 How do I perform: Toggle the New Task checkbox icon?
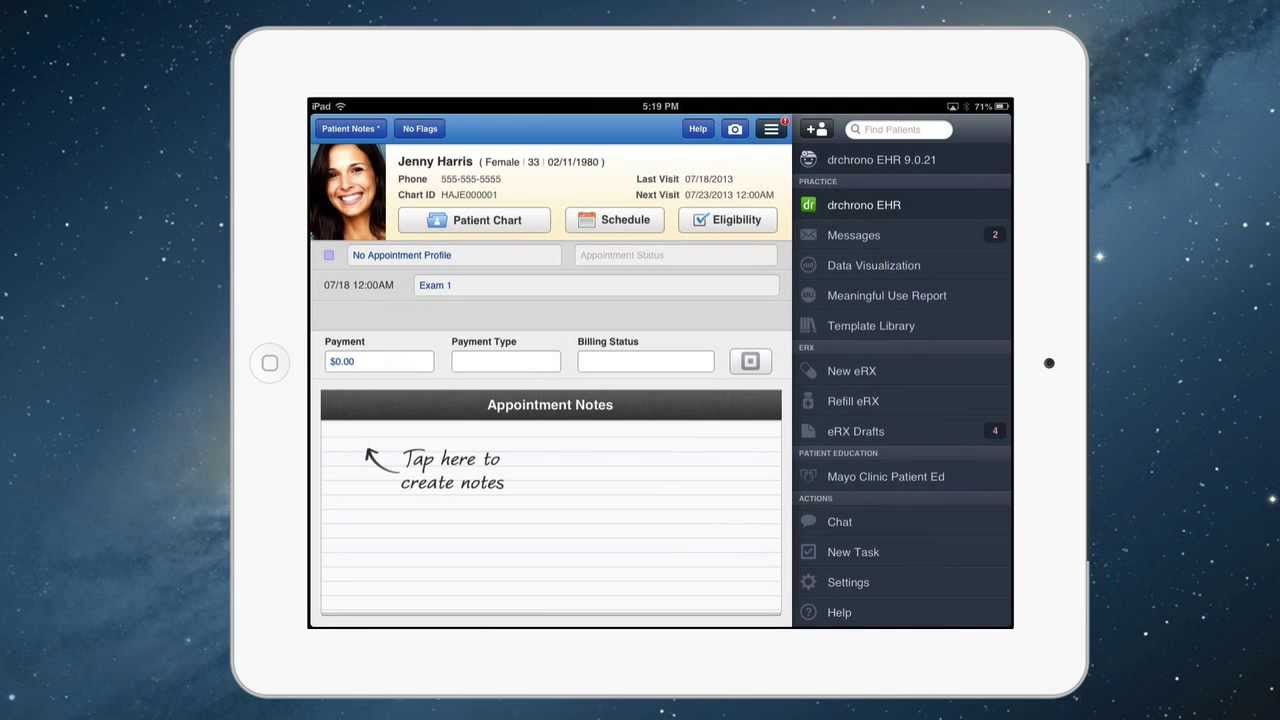(808, 552)
